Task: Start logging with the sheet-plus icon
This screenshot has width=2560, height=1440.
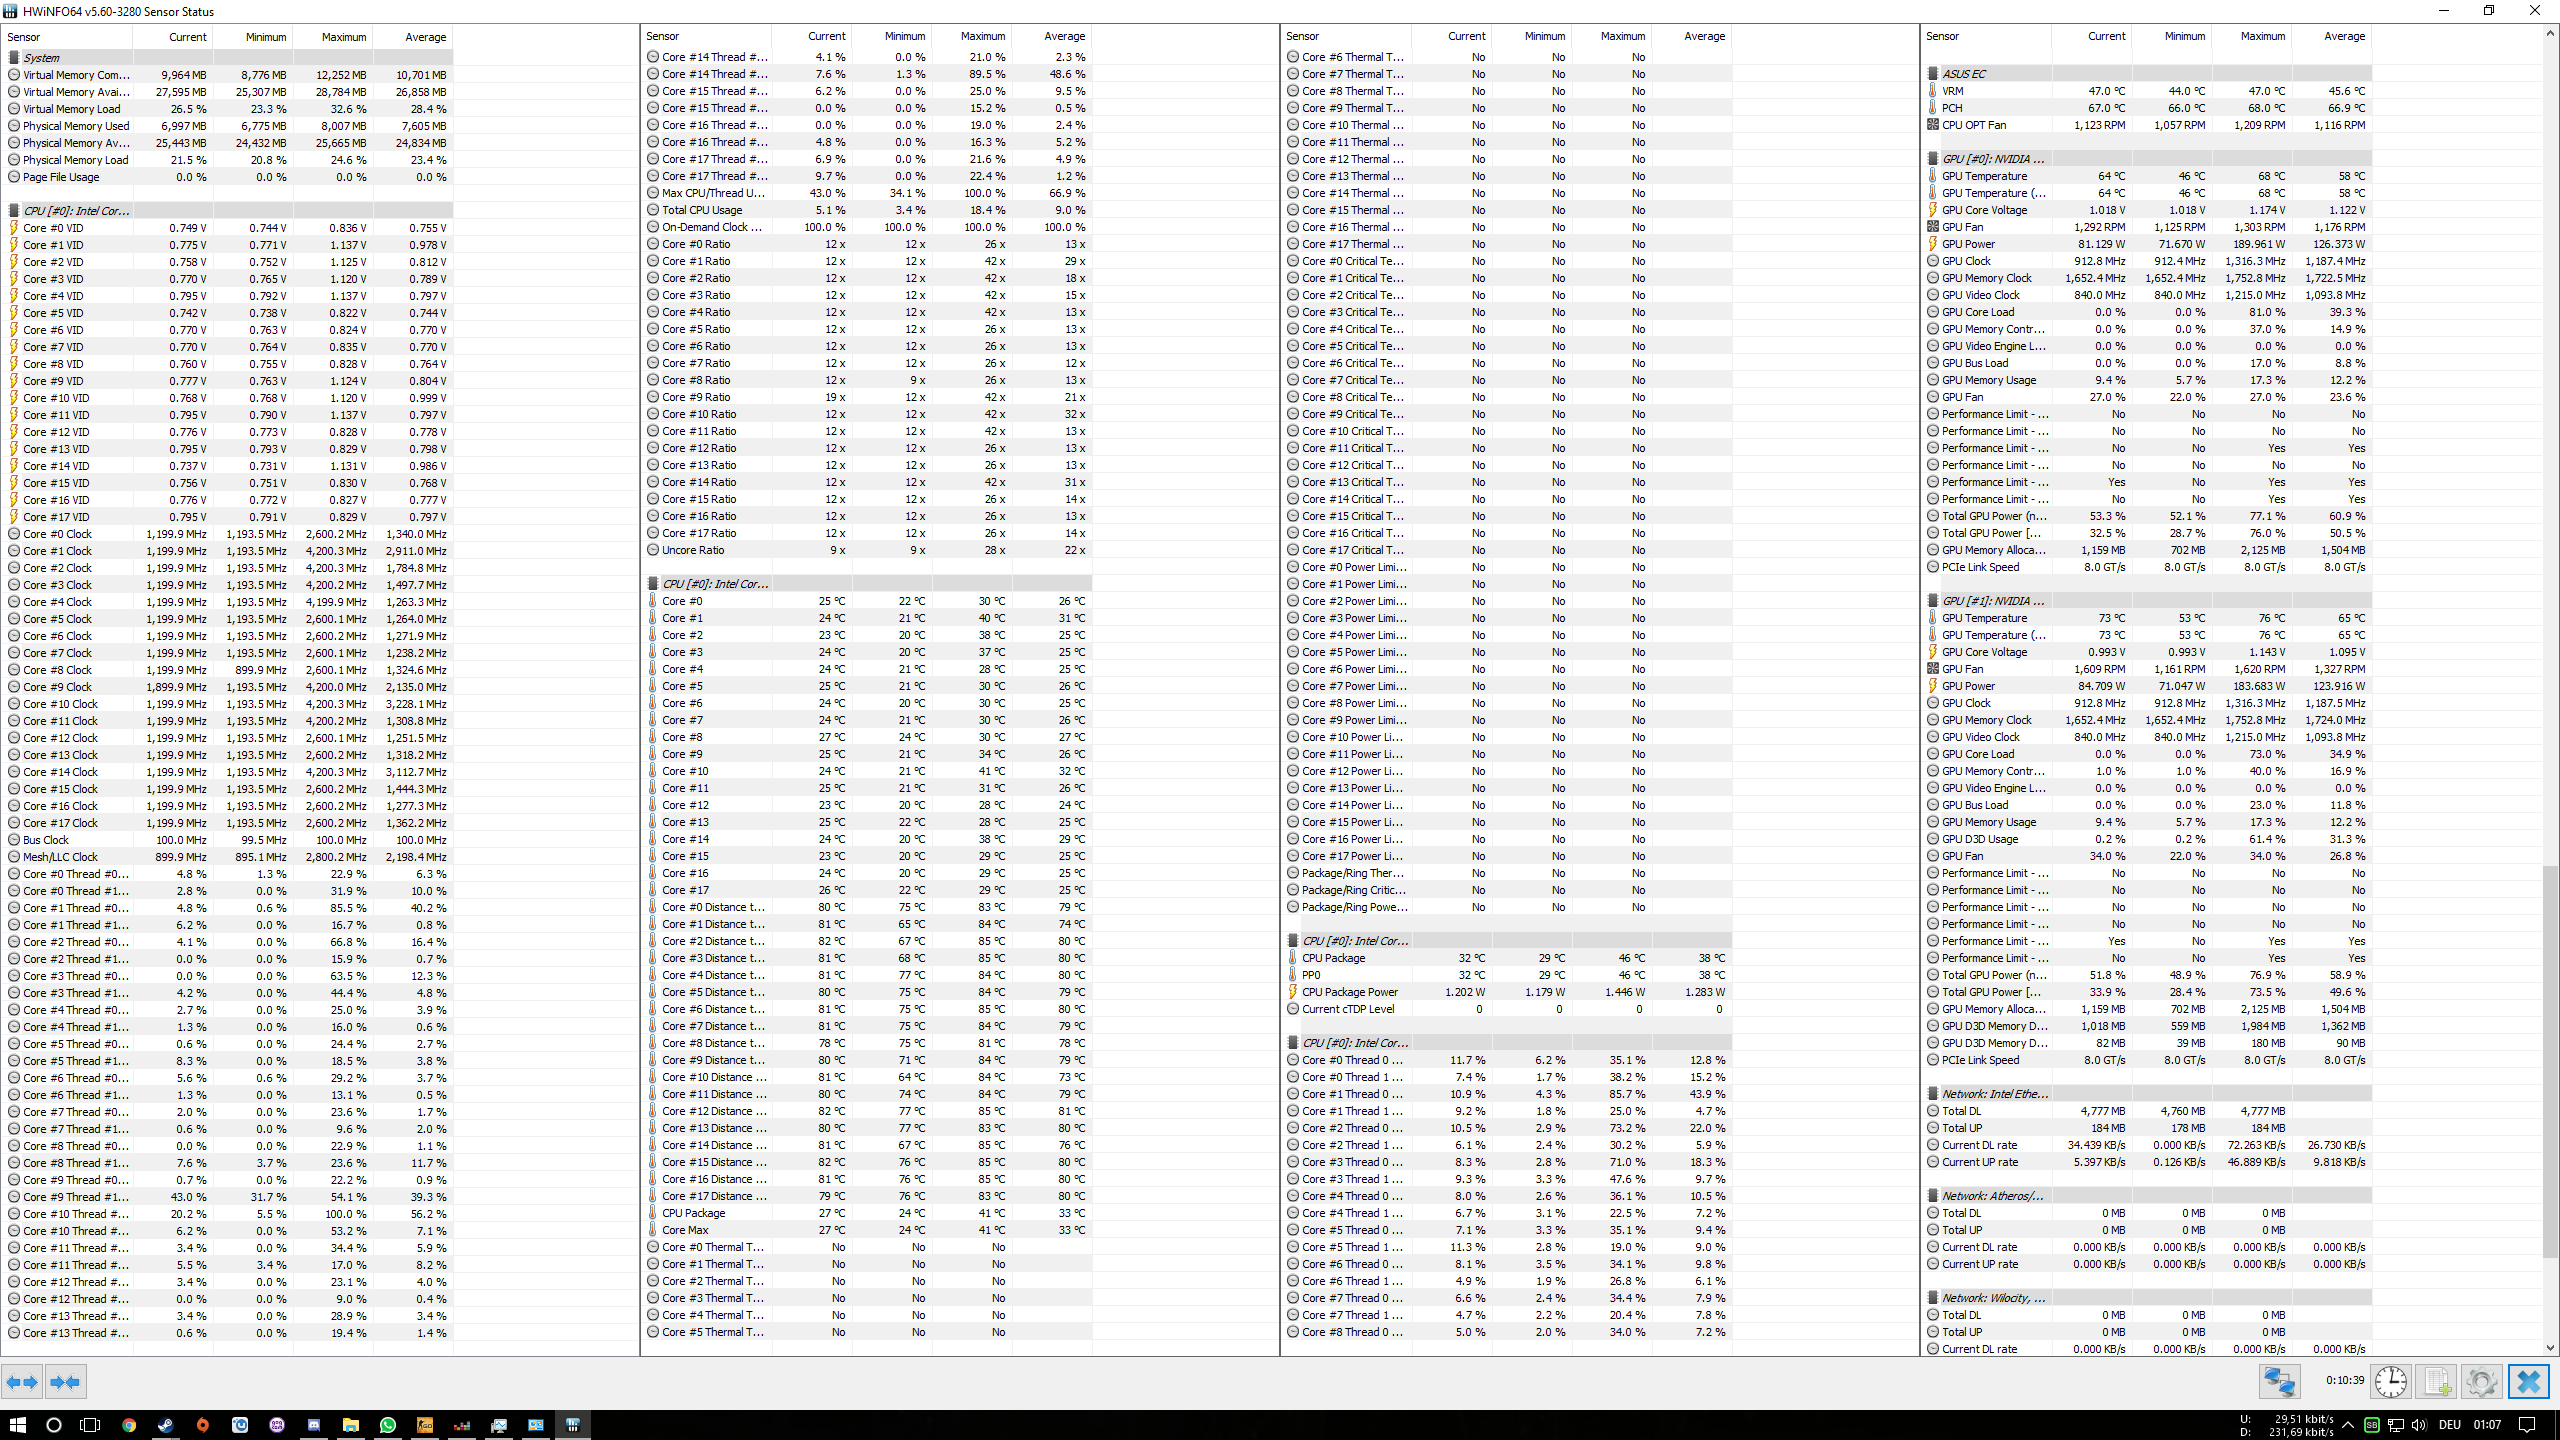Action: pyautogui.click(x=2437, y=1382)
